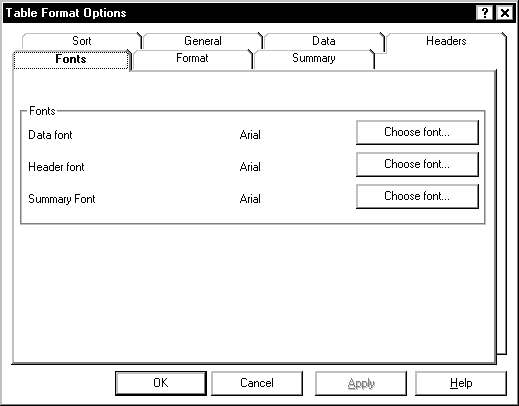Image resolution: width=519 pixels, height=406 pixels.
Task: Open Help from the bottom button row
Action: pyautogui.click(x=461, y=383)
